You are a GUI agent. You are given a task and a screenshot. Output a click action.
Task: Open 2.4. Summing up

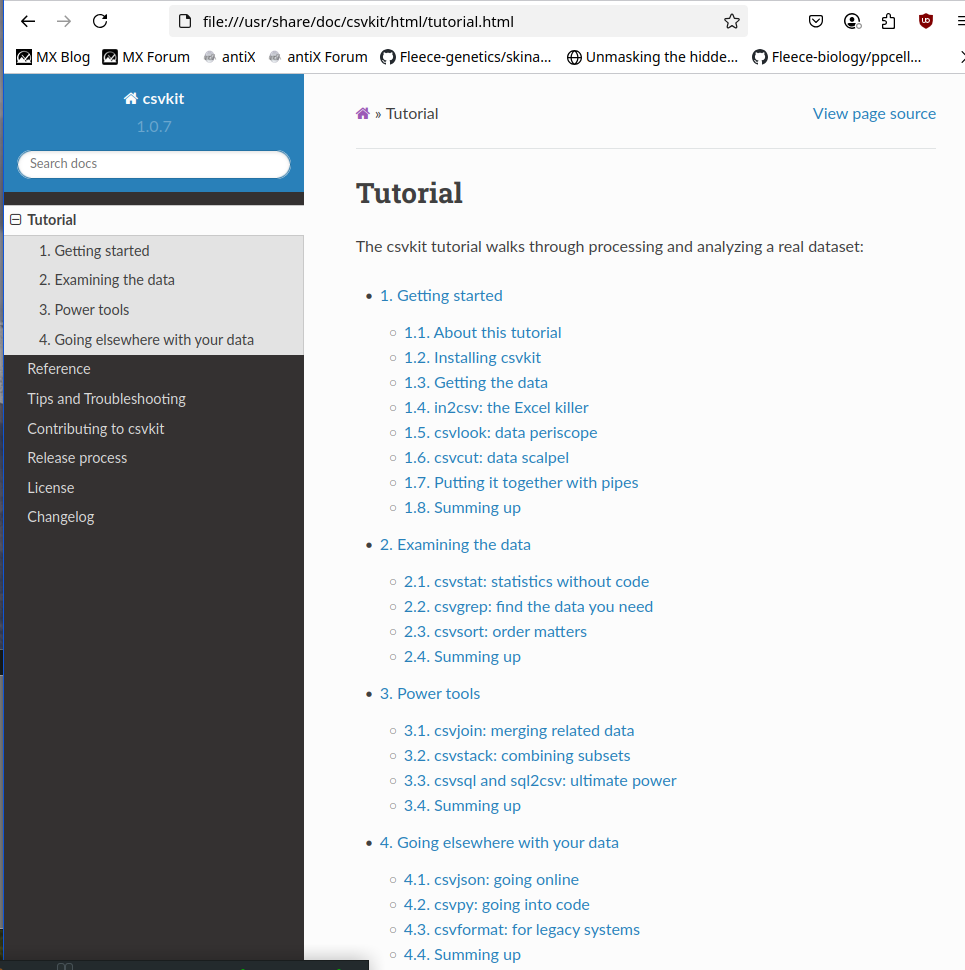click(x=462, y=656)
